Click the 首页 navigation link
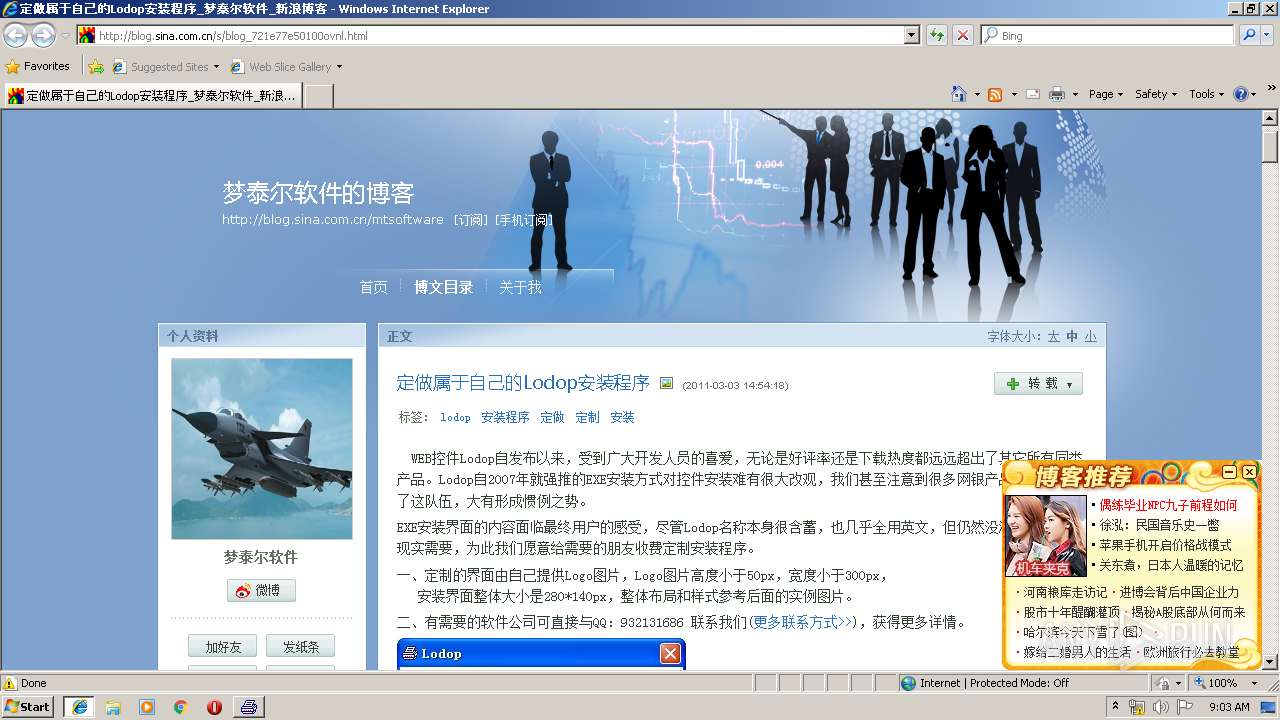1280x720 pixels. point(373,287)
